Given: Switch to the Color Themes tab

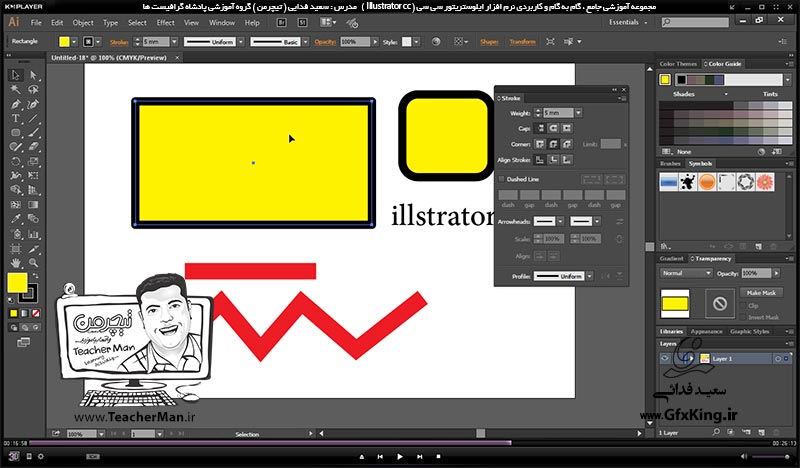Looking at the screenshot, I should click(678, 64).
